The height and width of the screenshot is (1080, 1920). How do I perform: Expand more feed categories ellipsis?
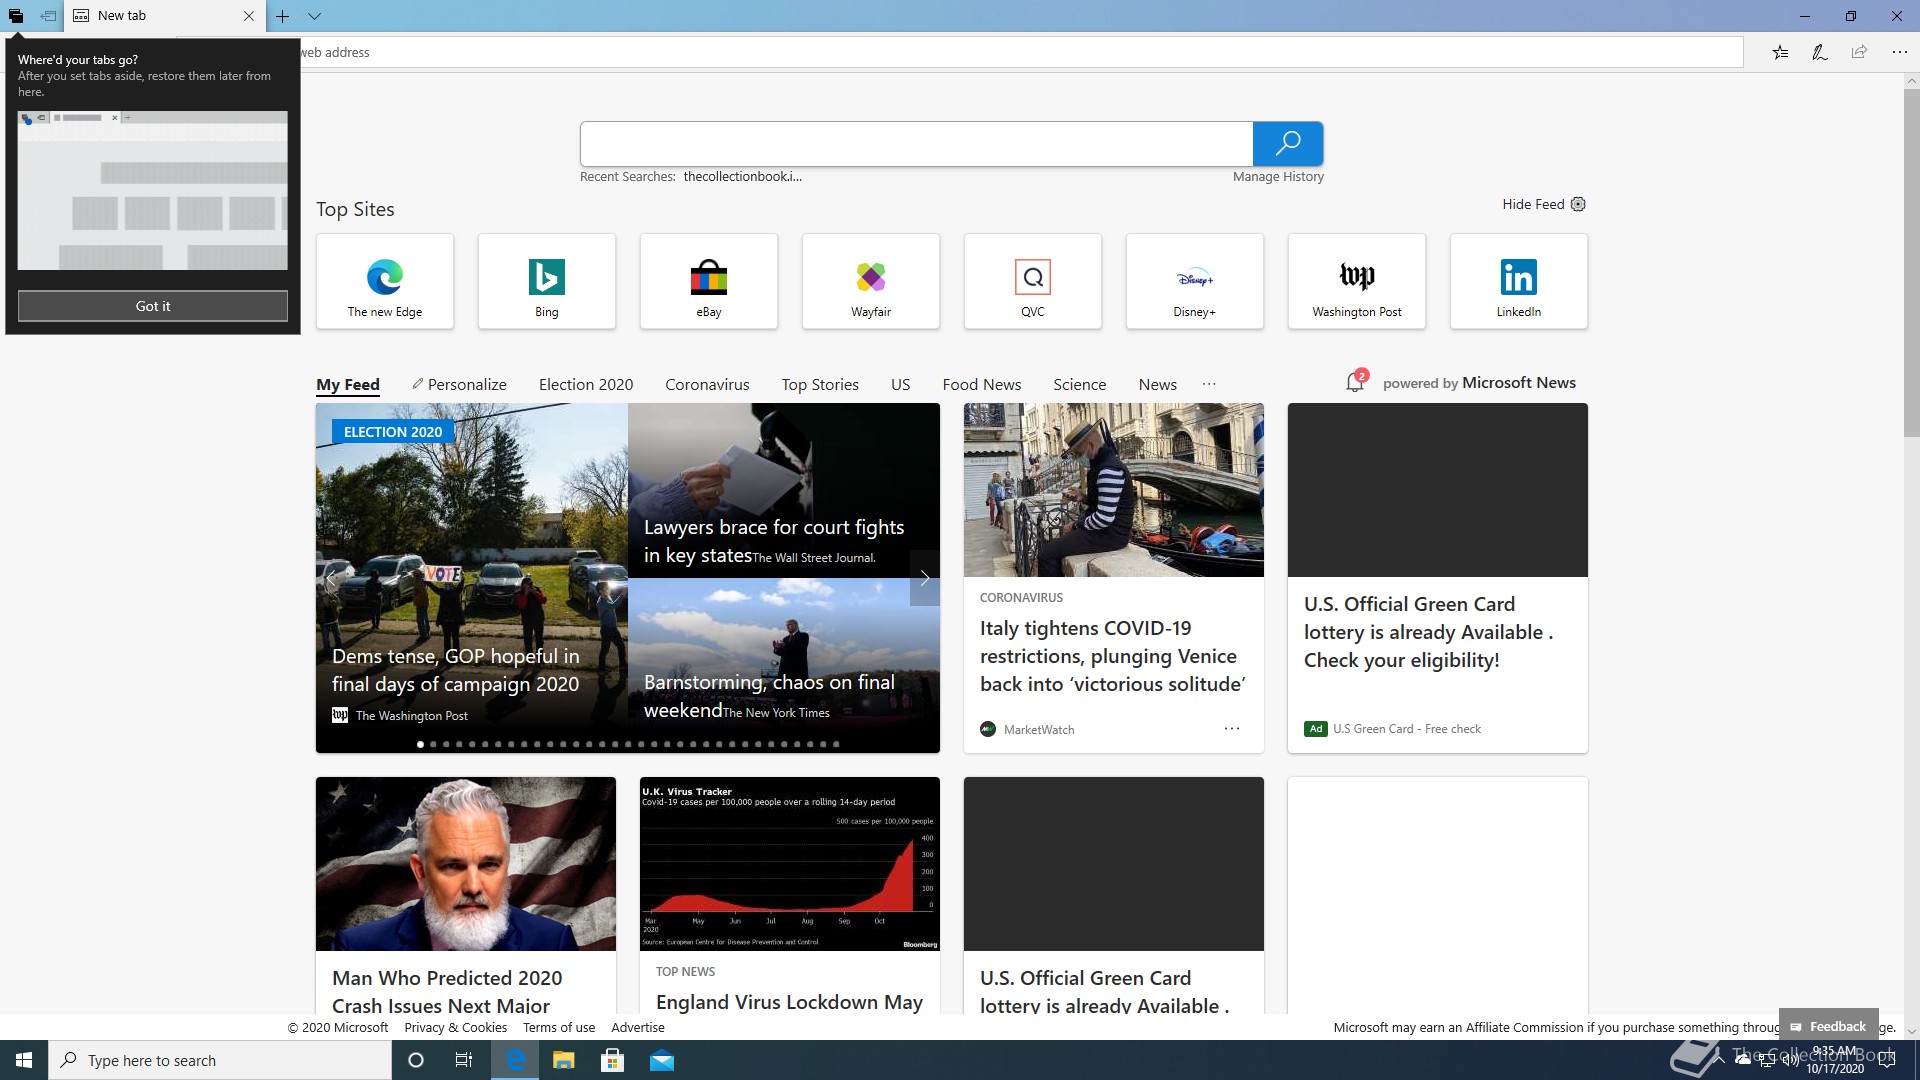[x=1209, y=385]
